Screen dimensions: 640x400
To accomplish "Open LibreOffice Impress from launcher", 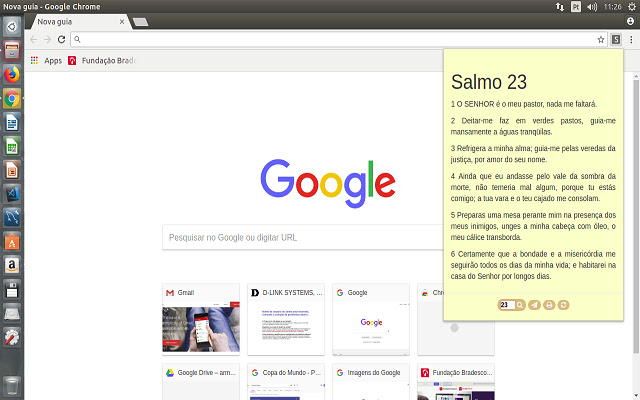I will pyautogui.click(x=12, y=170).
